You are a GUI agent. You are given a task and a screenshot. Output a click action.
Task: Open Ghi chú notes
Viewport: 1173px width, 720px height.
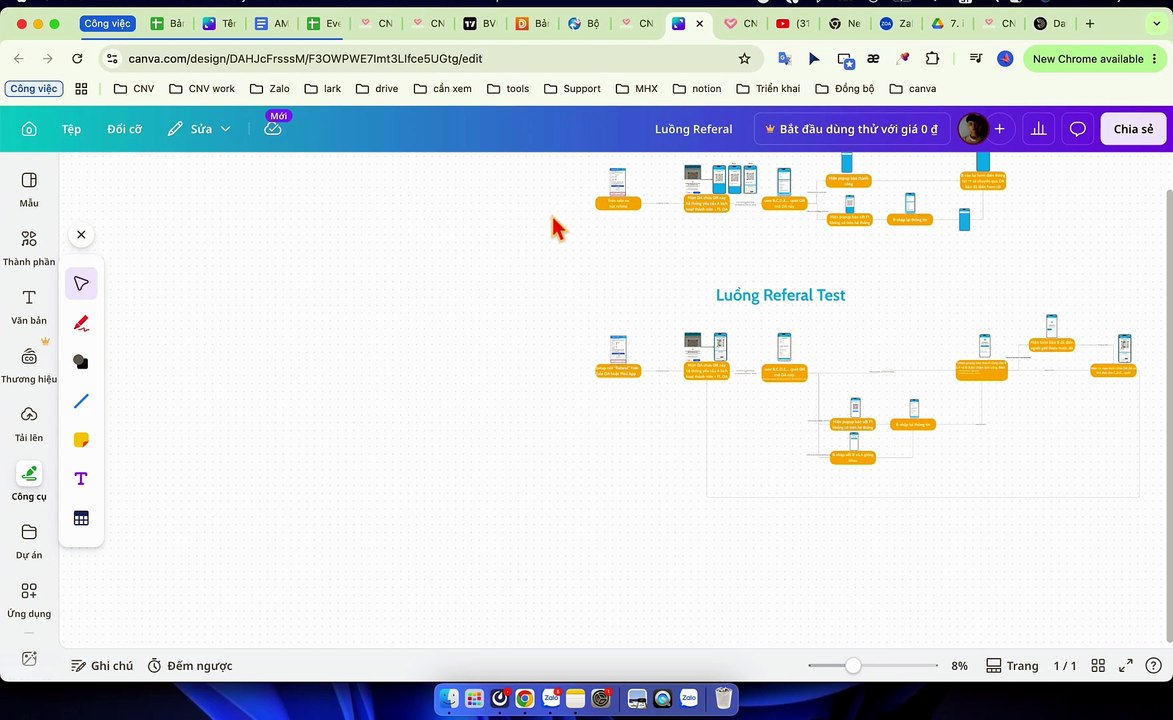click(x=102, y=665)
